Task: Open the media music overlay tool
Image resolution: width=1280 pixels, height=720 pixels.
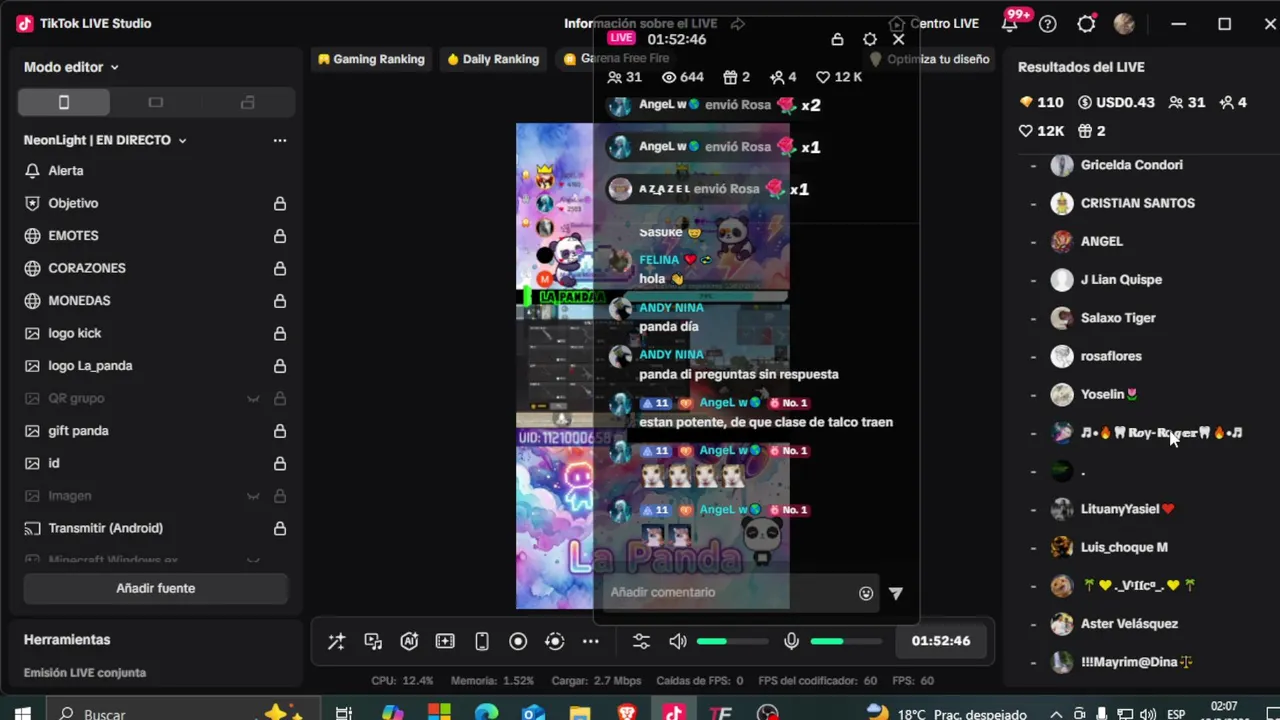Action: 373,642
